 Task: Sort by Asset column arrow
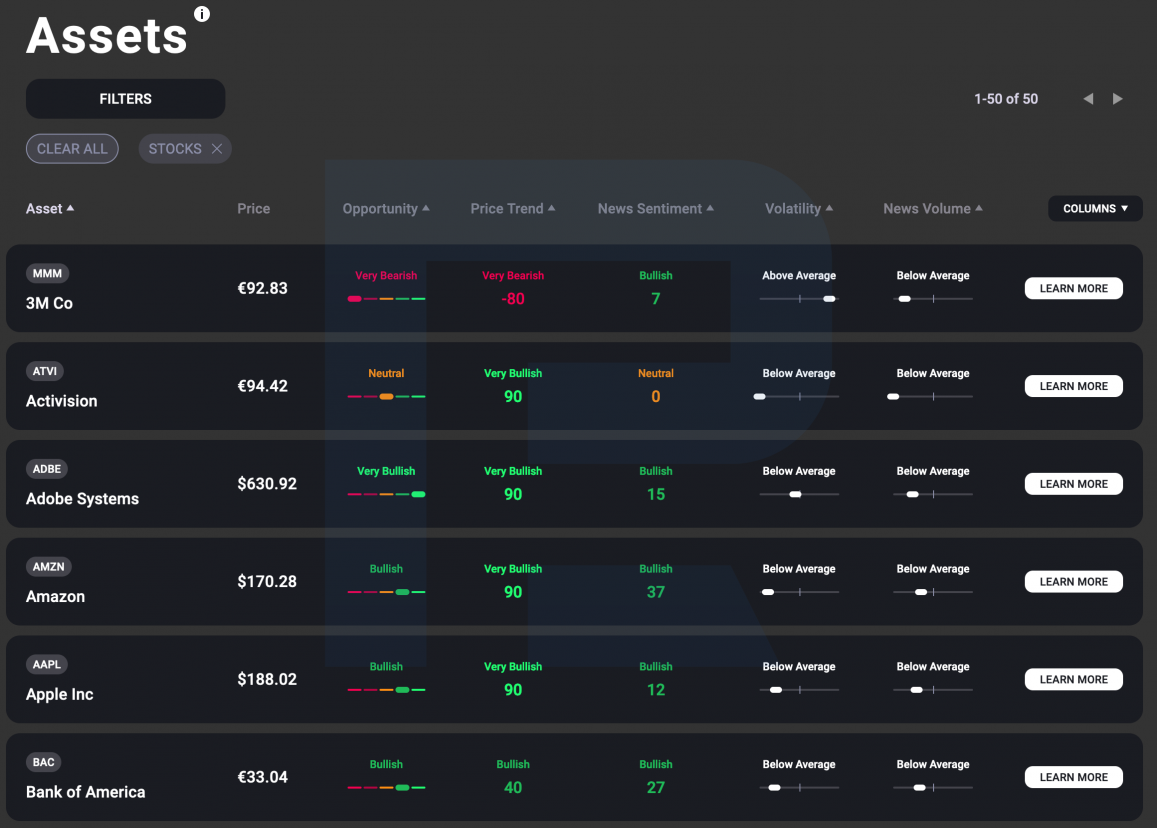pyautogui.click(x=70, y=209)
